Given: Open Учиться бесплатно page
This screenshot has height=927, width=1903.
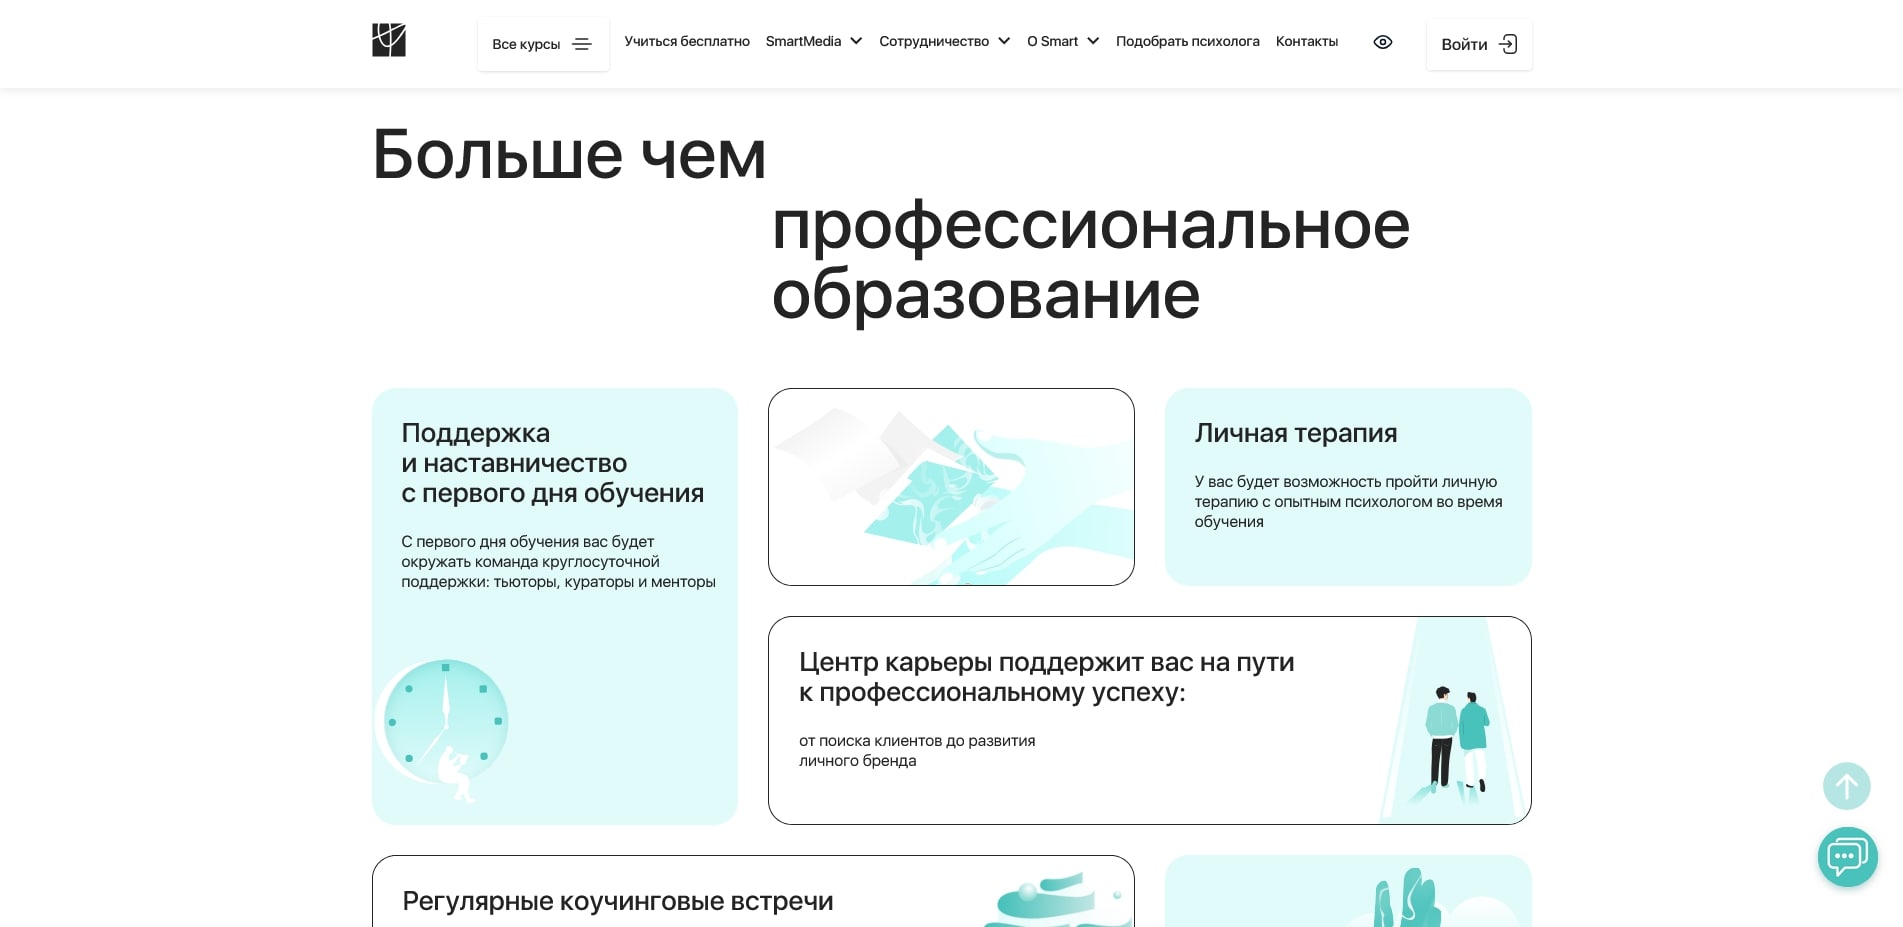Looking at the screenshot, I should 687,41.
